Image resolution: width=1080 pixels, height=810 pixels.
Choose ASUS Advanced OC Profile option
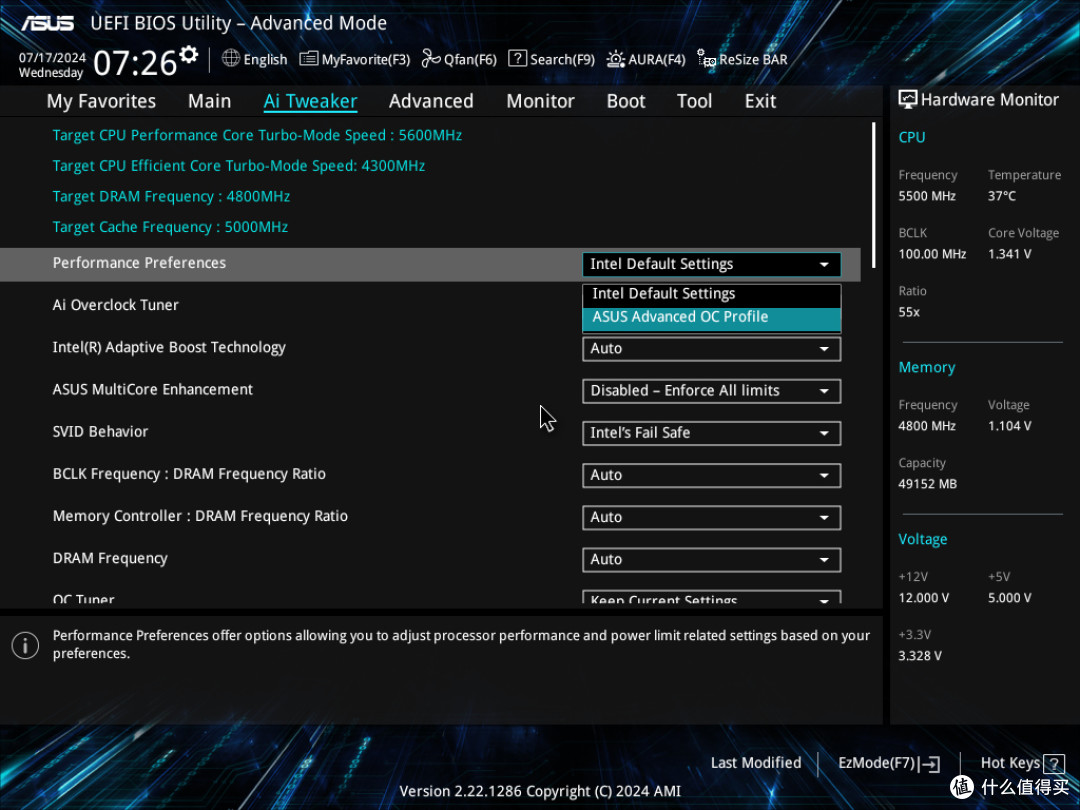712,318
